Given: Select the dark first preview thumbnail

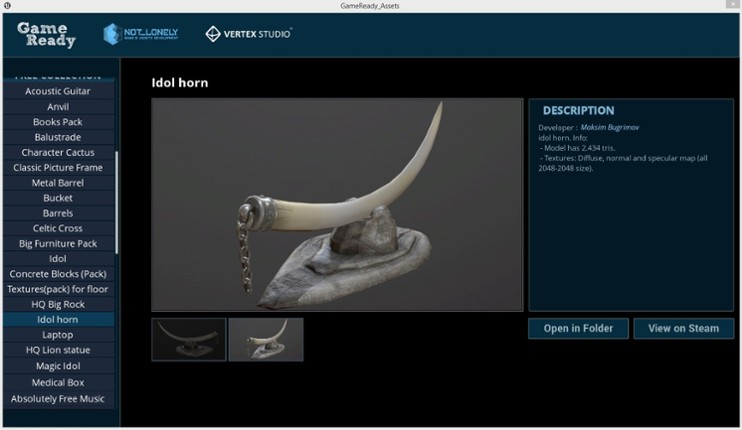Looking at the screenshot, I should coord(189,339).
